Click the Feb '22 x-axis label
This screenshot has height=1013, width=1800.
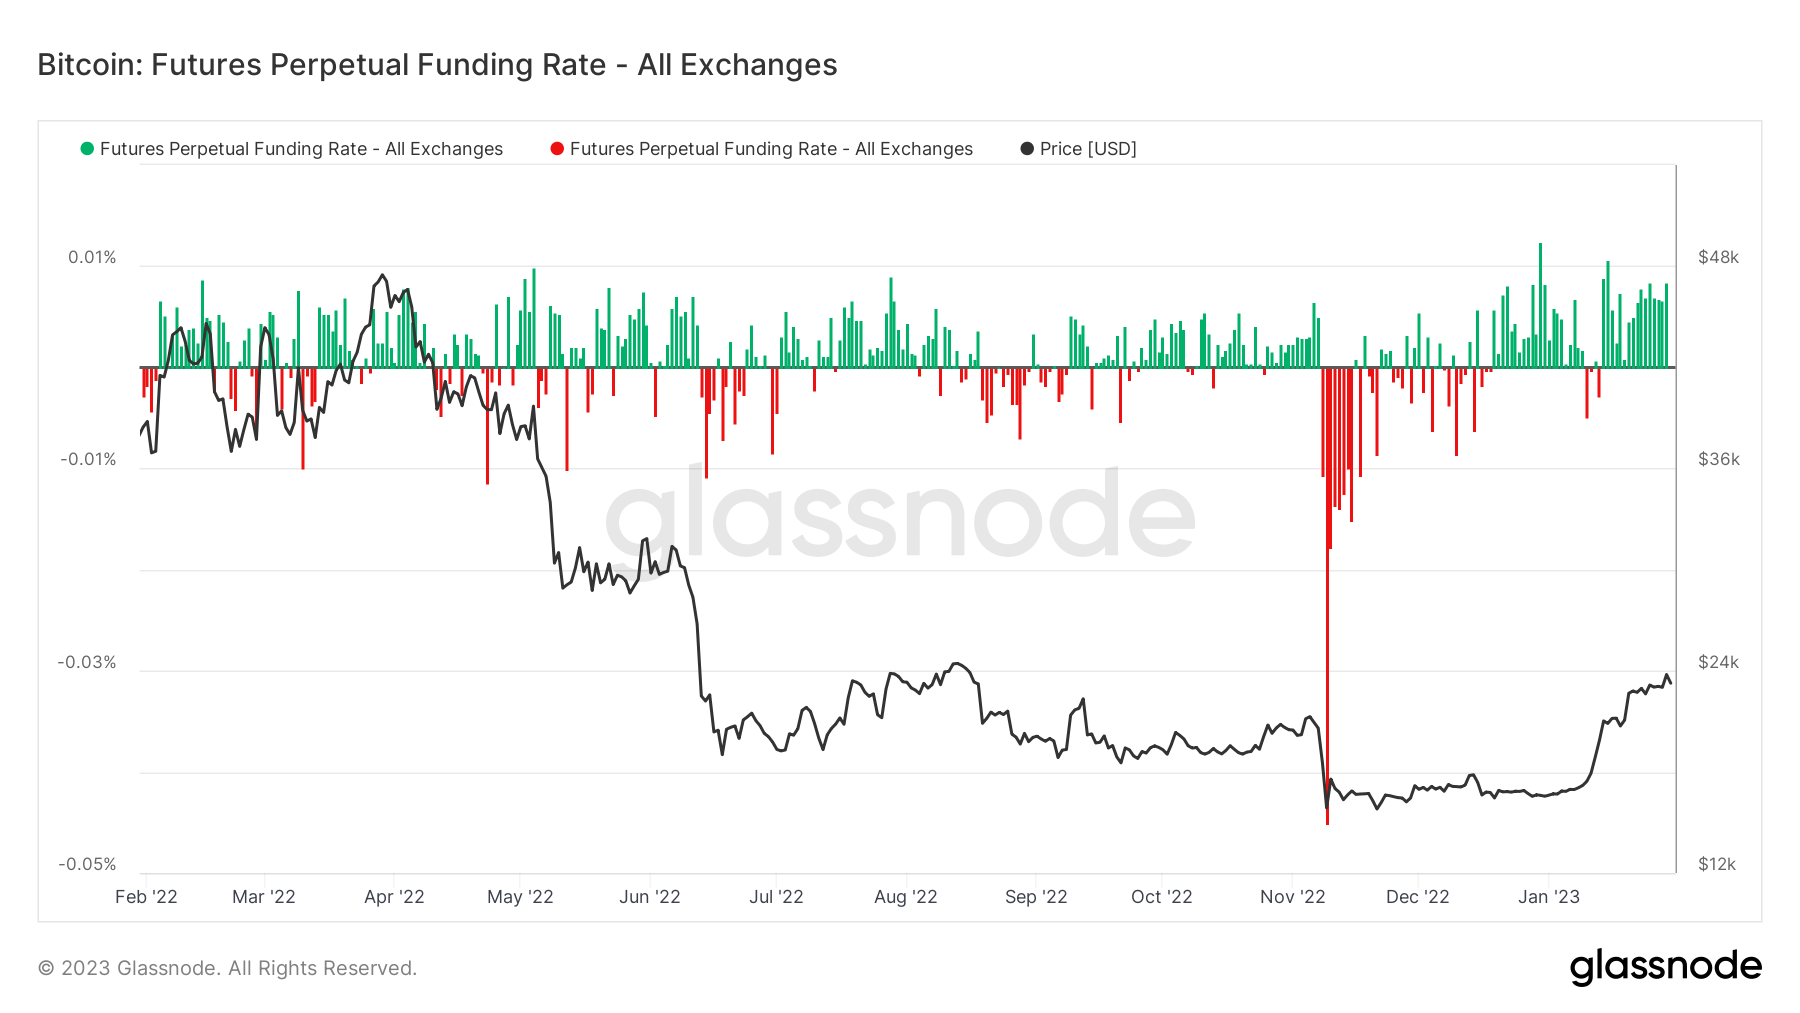(x=146, y=897)
